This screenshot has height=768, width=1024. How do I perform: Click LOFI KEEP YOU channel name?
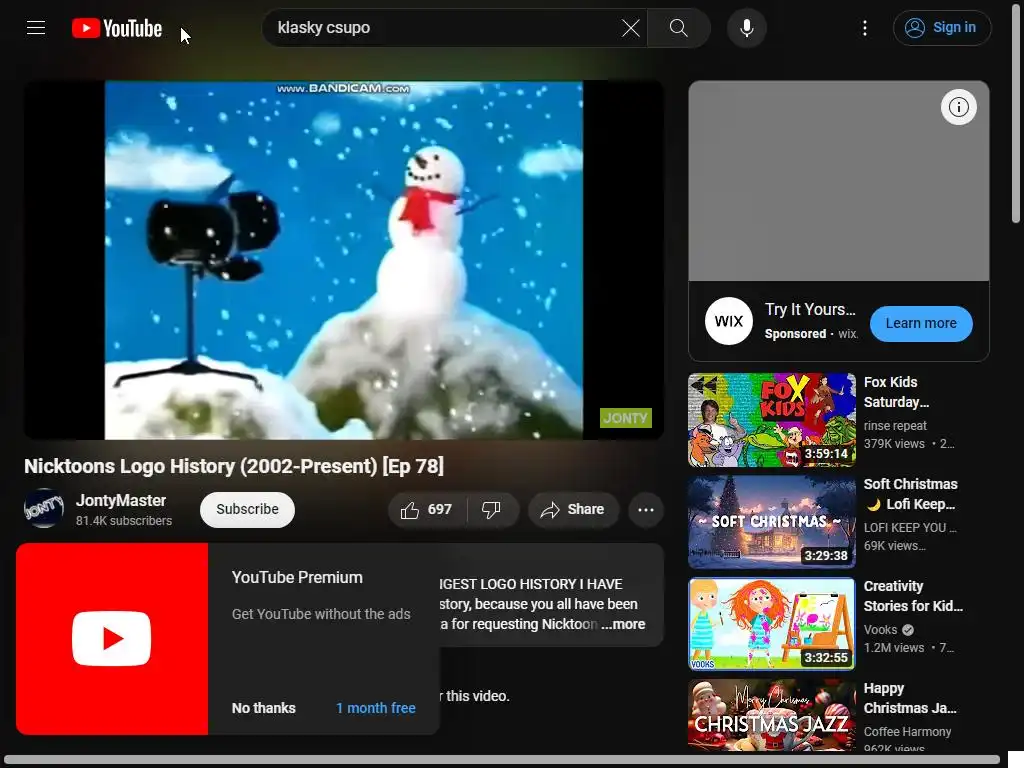[910, 528]
